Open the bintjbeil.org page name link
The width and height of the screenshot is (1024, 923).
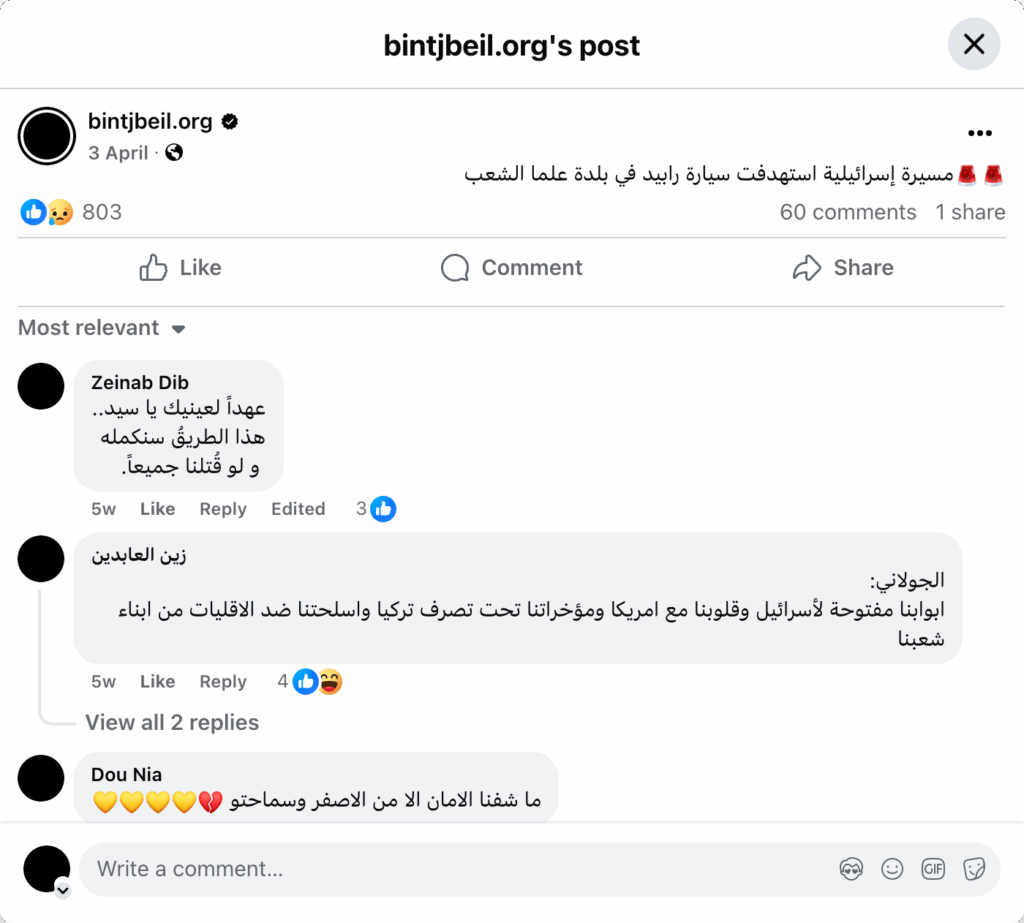pos(150,122)
